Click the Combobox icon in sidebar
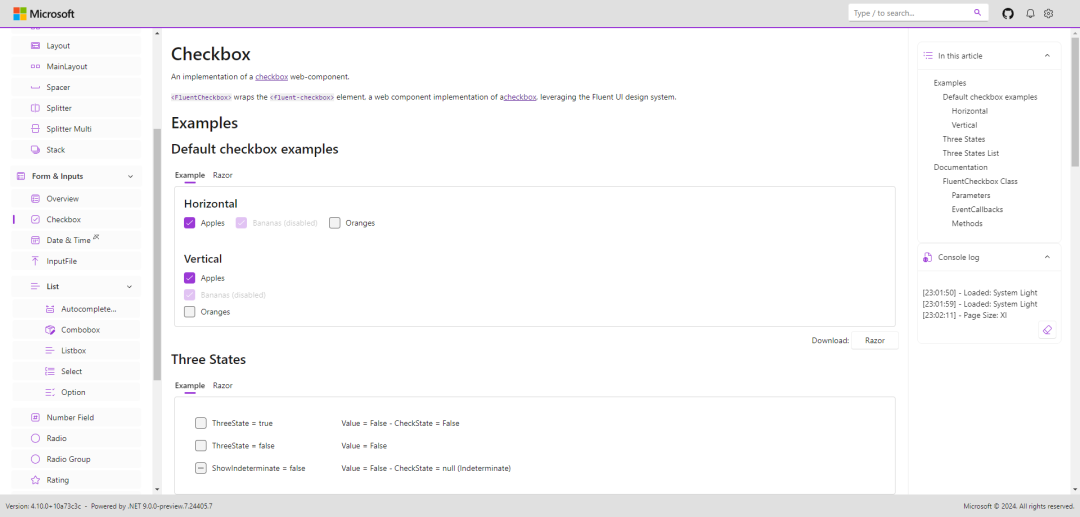The height and width of the screenshot is (517, 1080). (x=51, y=330)
